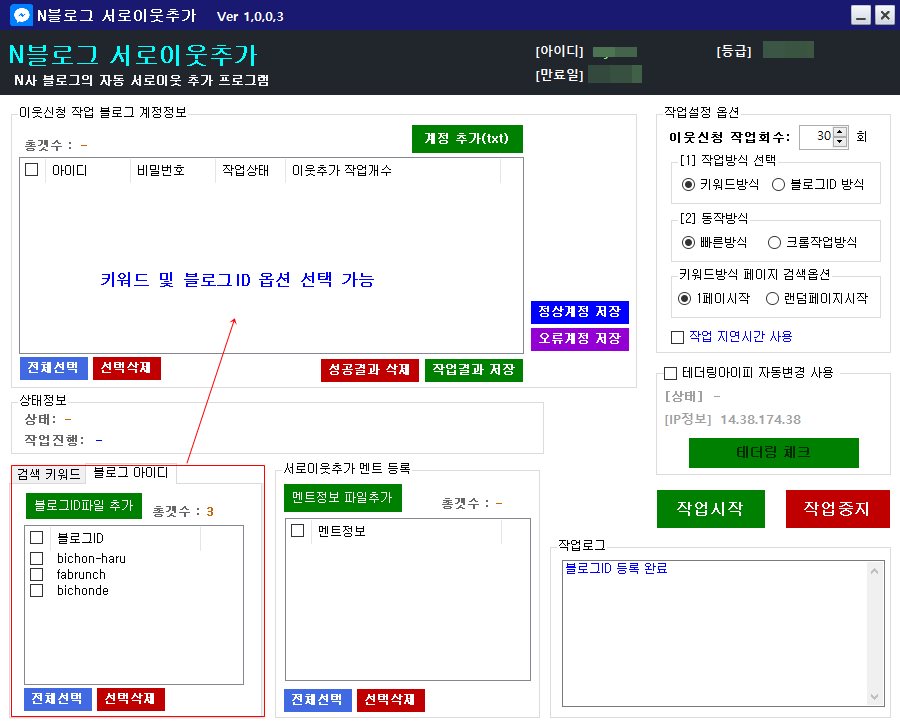Click the IP address 14.38.174.38 text
Image resolution: width=900 pixels, height=725 pixels.
[x=761, y=420]
